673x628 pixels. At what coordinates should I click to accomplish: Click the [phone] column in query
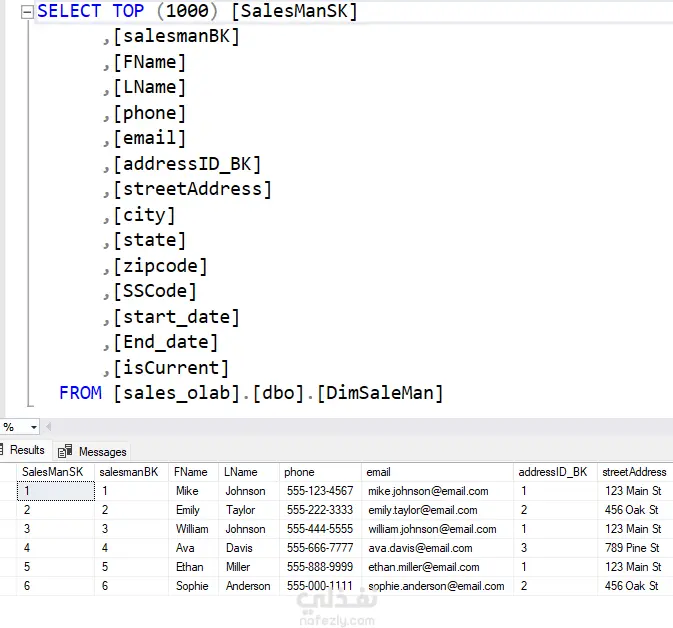pyautogui.click(x=149, y=113)
